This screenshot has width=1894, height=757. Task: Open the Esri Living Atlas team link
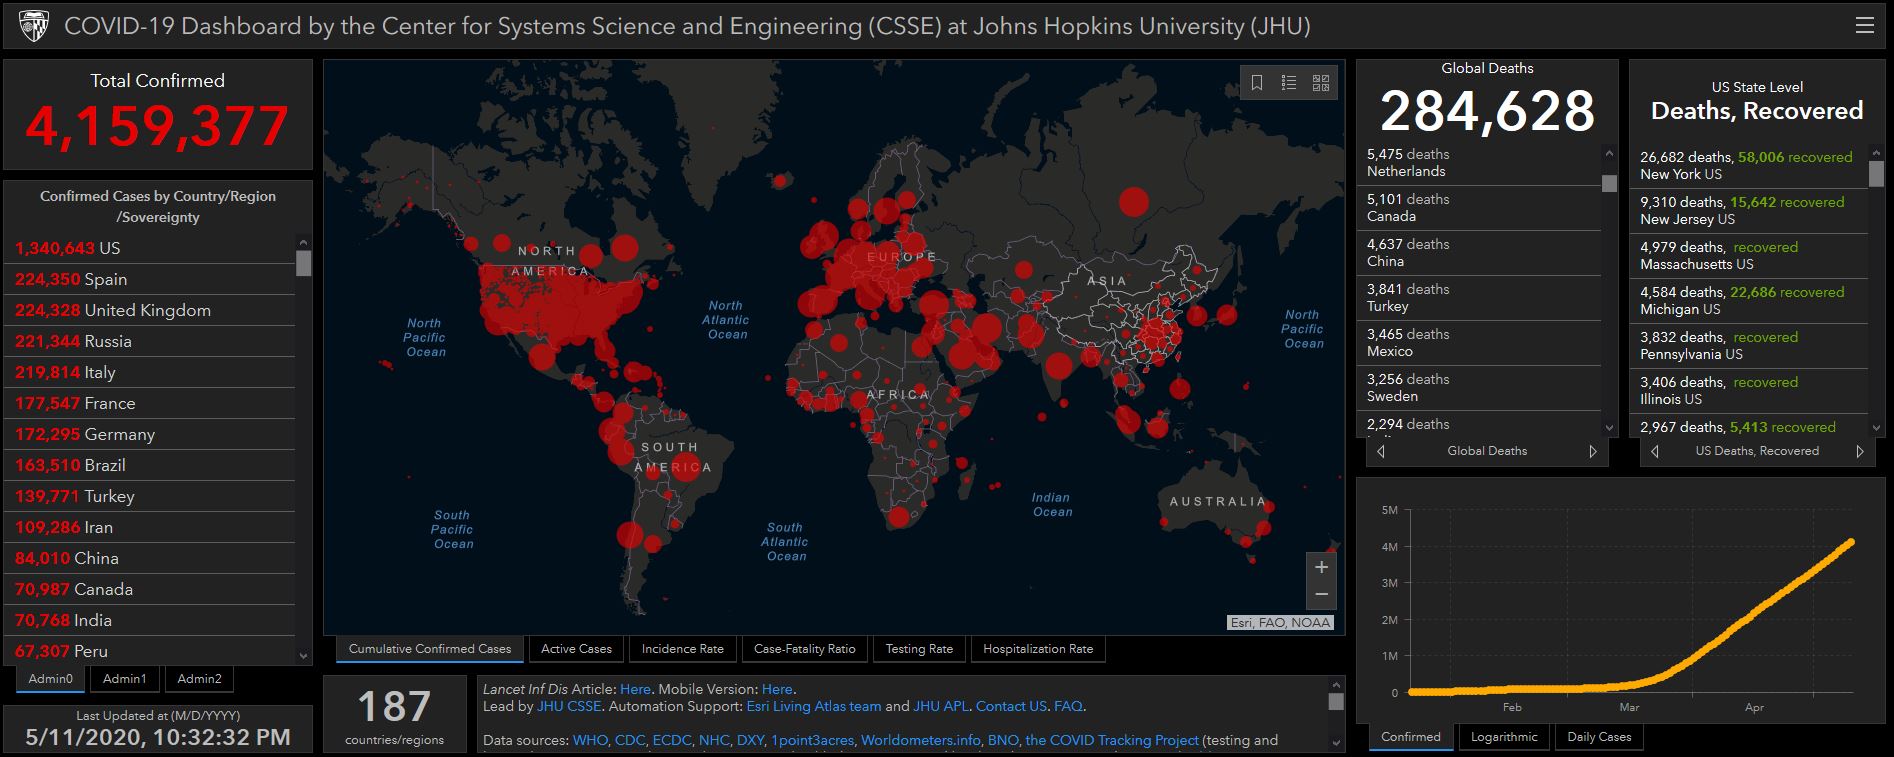pos(814,706)
